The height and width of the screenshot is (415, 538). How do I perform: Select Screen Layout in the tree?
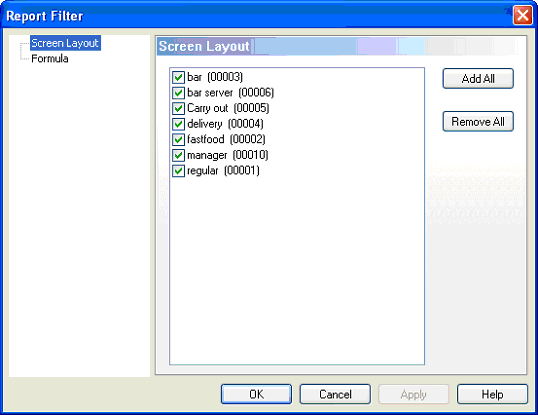(65, 43)
